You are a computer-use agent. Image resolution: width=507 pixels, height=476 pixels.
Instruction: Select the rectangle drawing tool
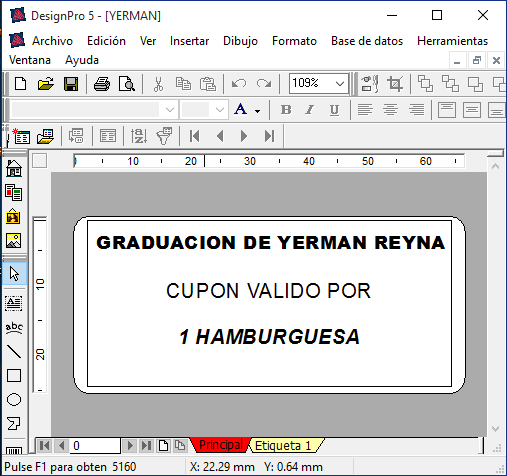[x=14, y=376]
